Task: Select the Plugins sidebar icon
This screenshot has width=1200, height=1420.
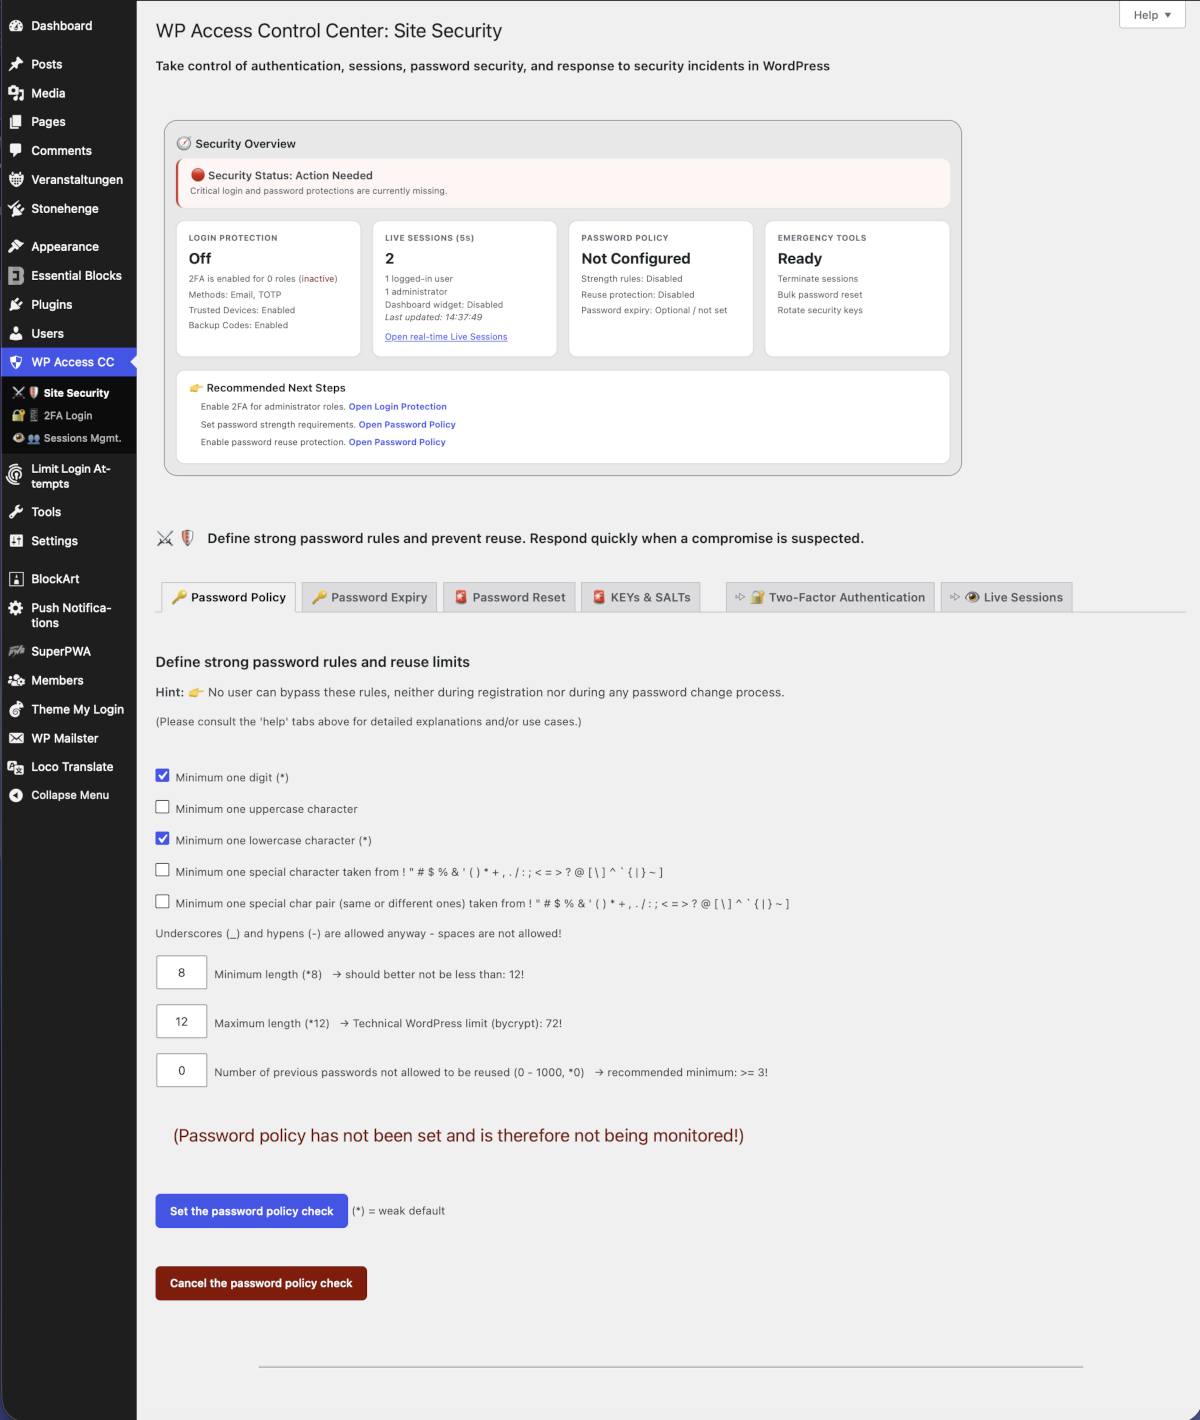Action: 16,304
